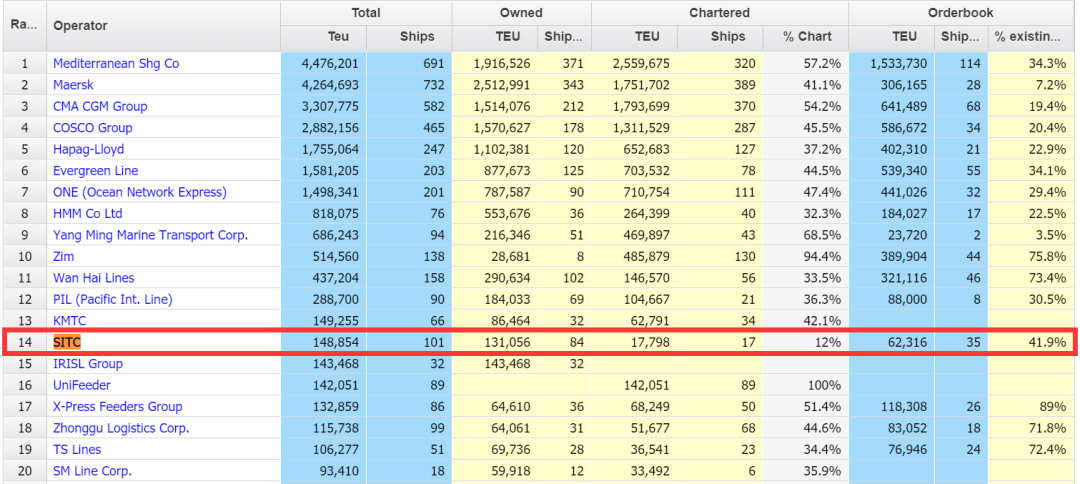Click the Chartered group header
The height and width of the screenshot is (484, 1080).
coord(719,13)
